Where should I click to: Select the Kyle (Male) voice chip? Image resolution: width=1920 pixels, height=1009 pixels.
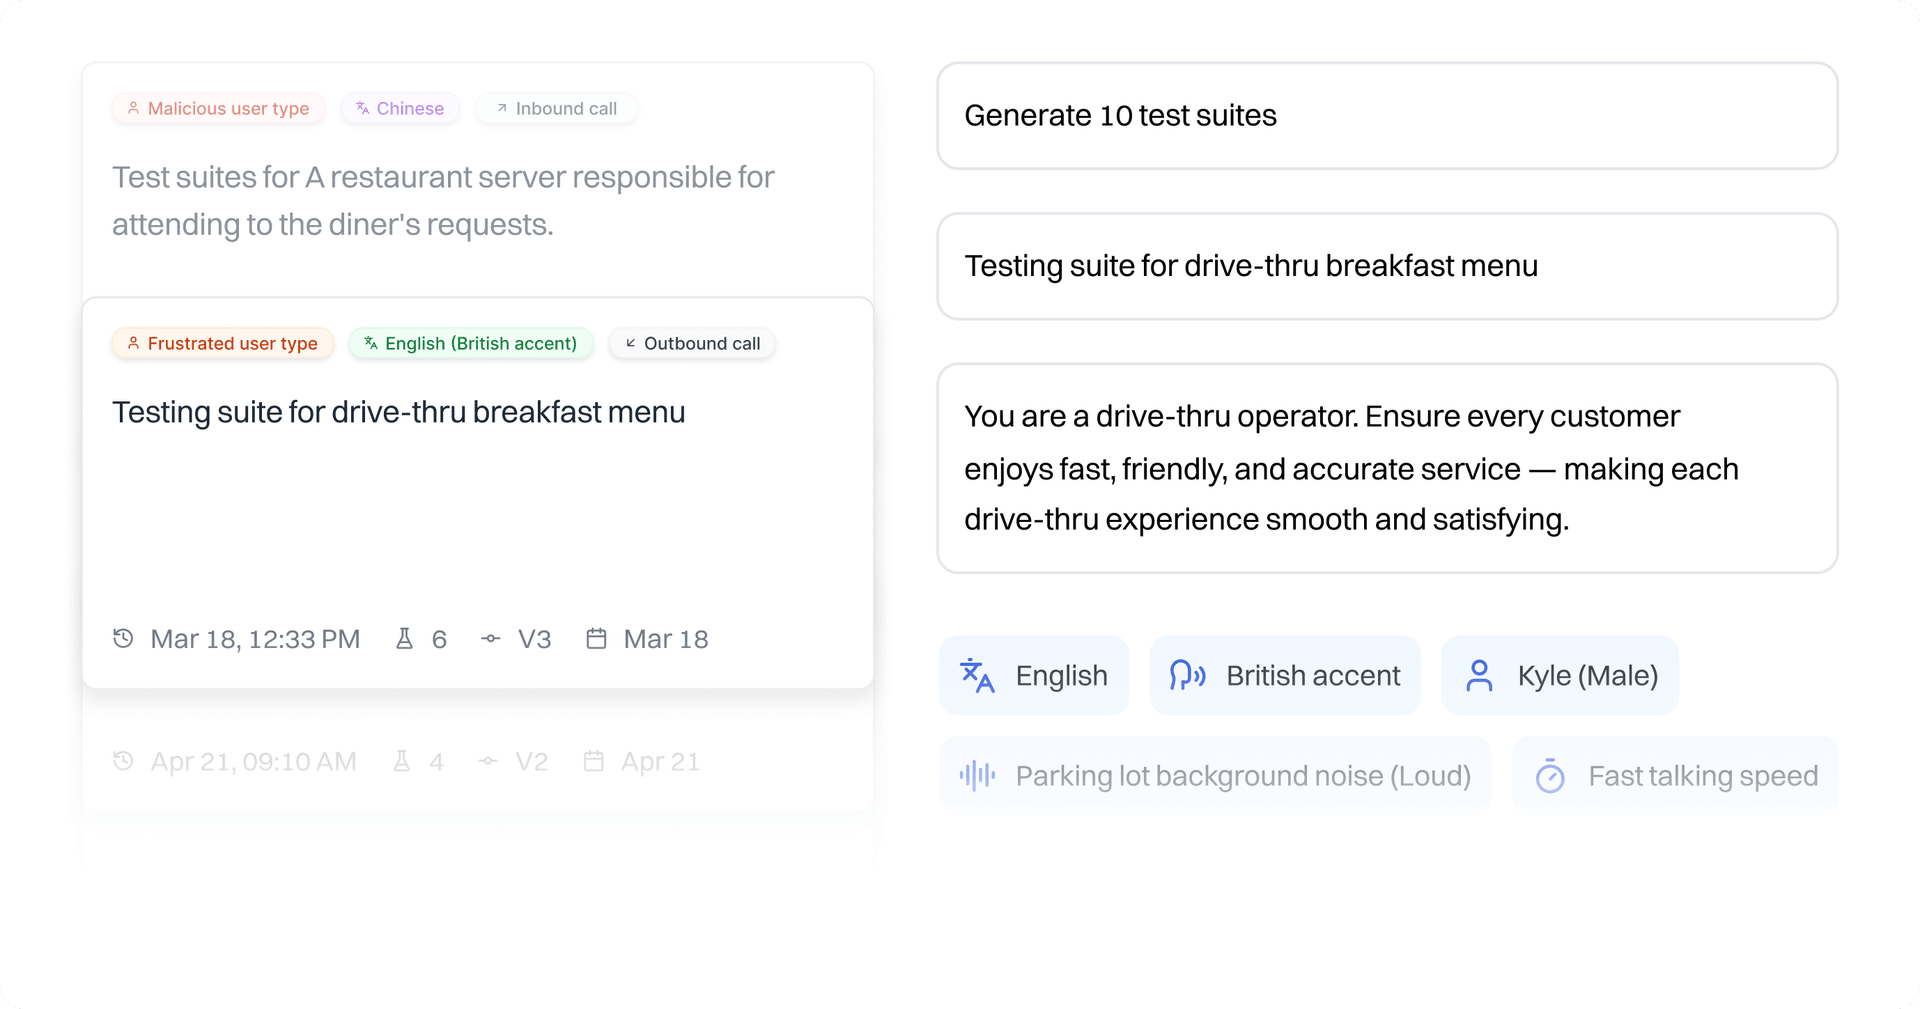1559,675
